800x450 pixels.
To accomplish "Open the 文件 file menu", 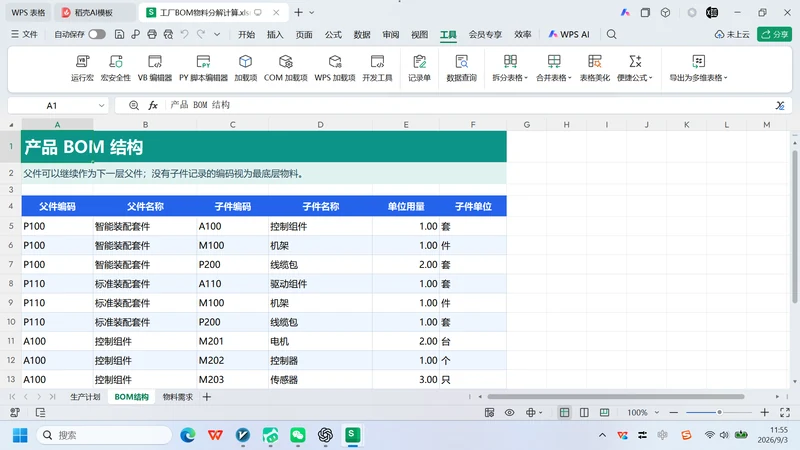I will point(24,34).
